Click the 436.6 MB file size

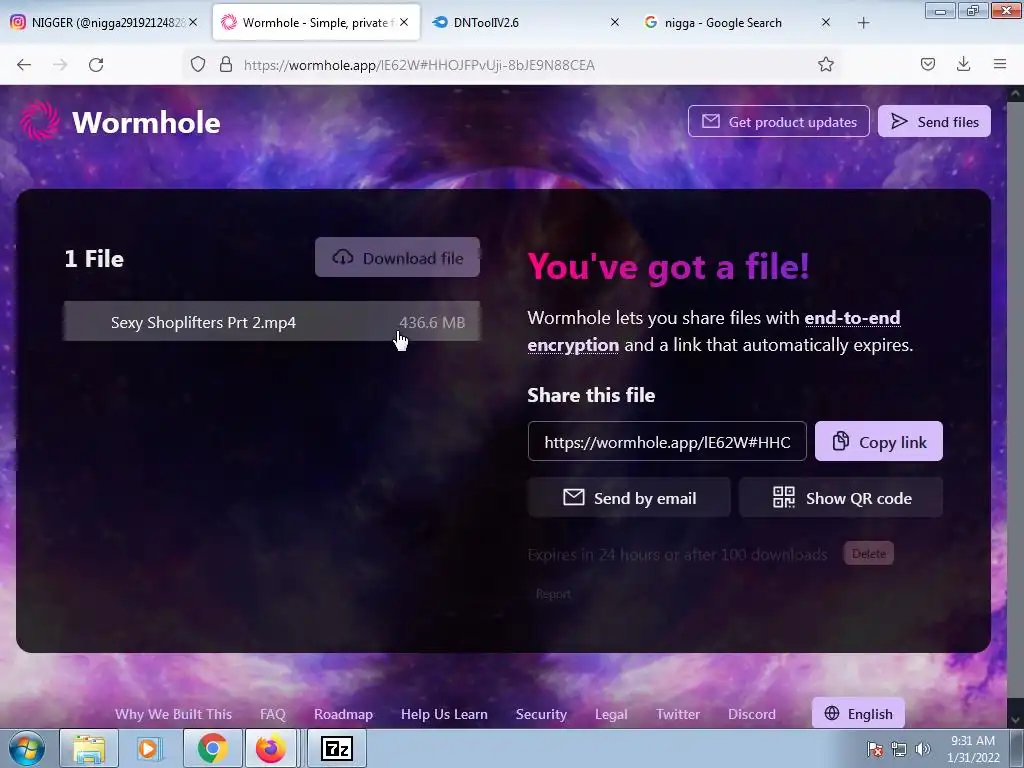coord(432,323)
